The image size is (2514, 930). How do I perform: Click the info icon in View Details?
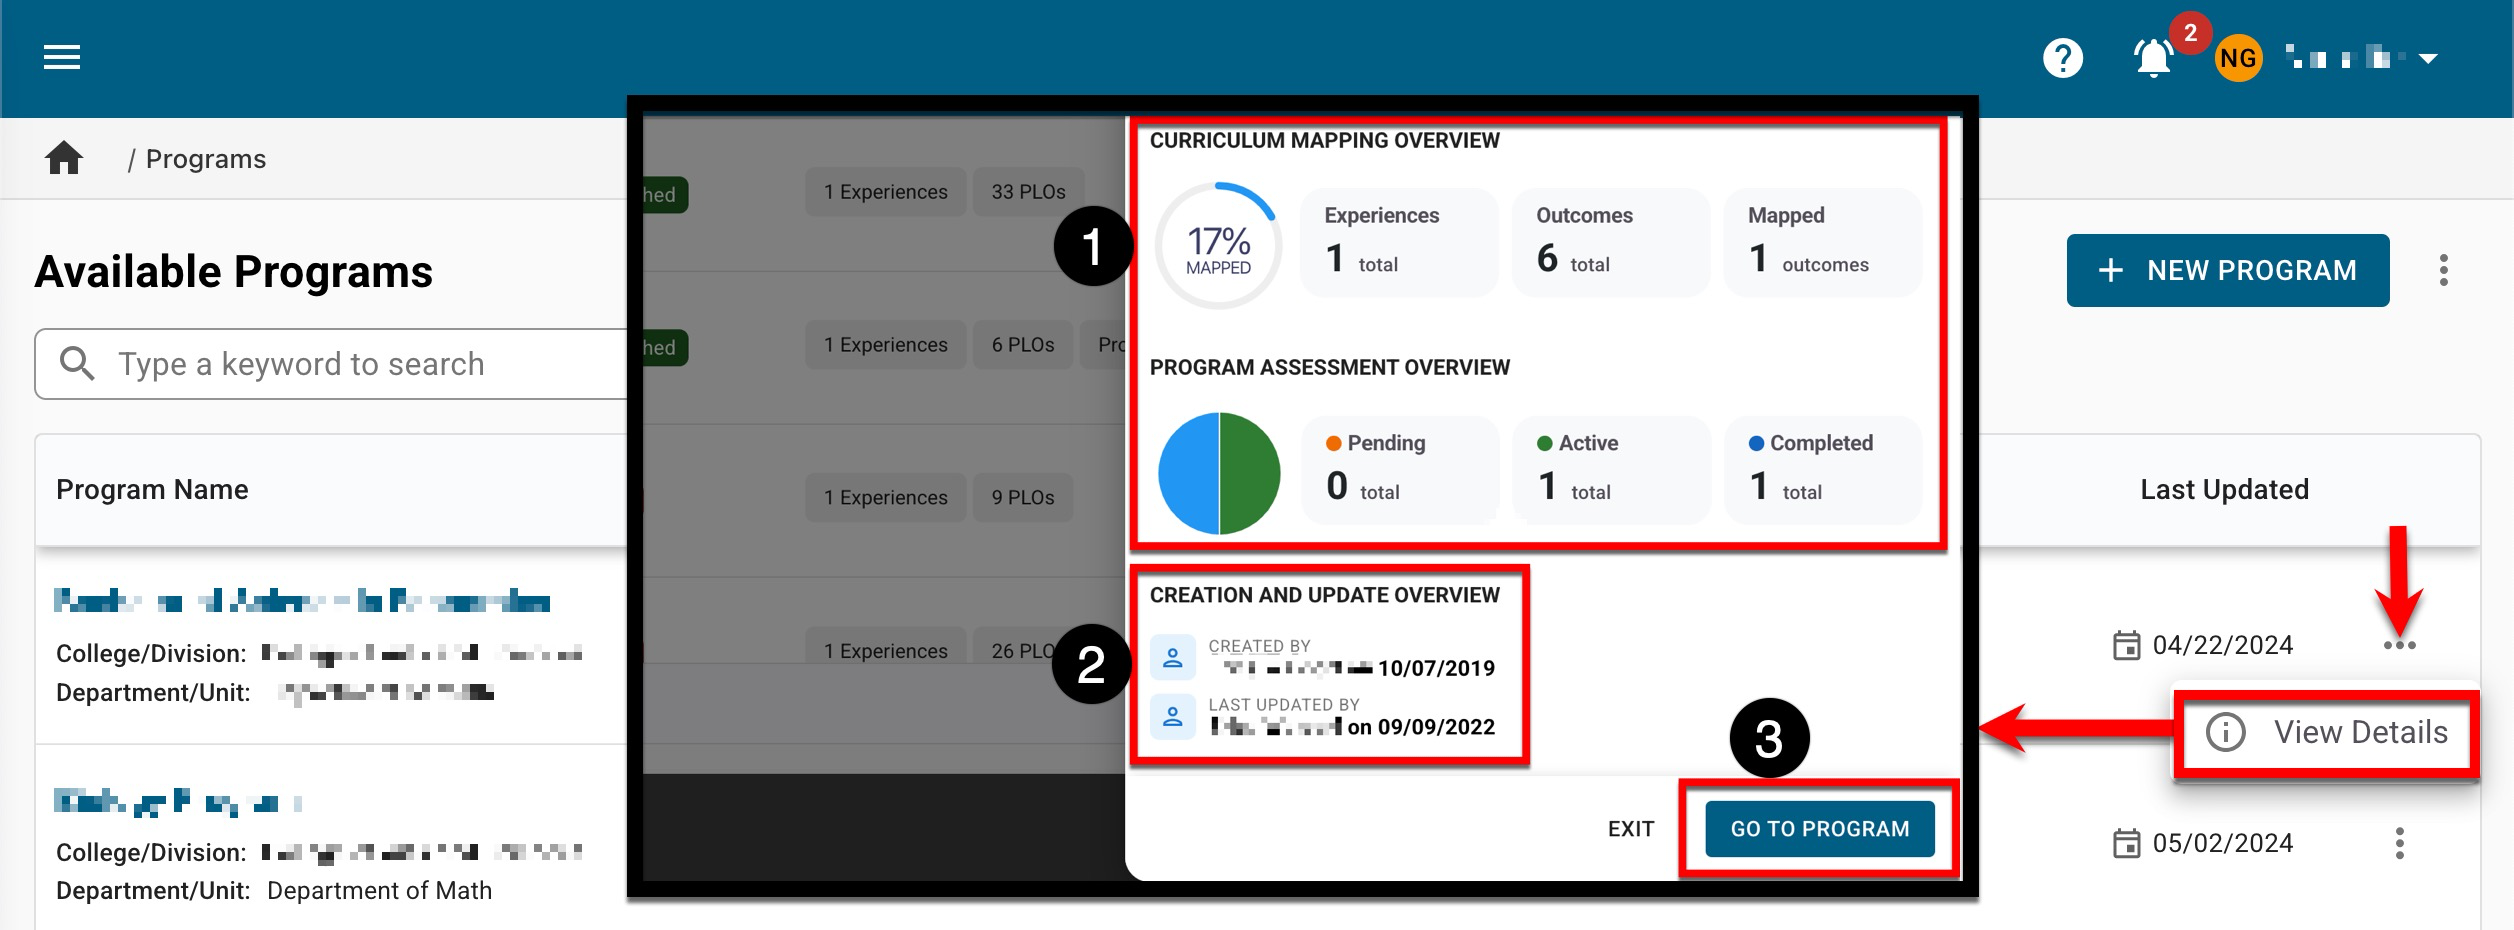tap(2226, 732)
